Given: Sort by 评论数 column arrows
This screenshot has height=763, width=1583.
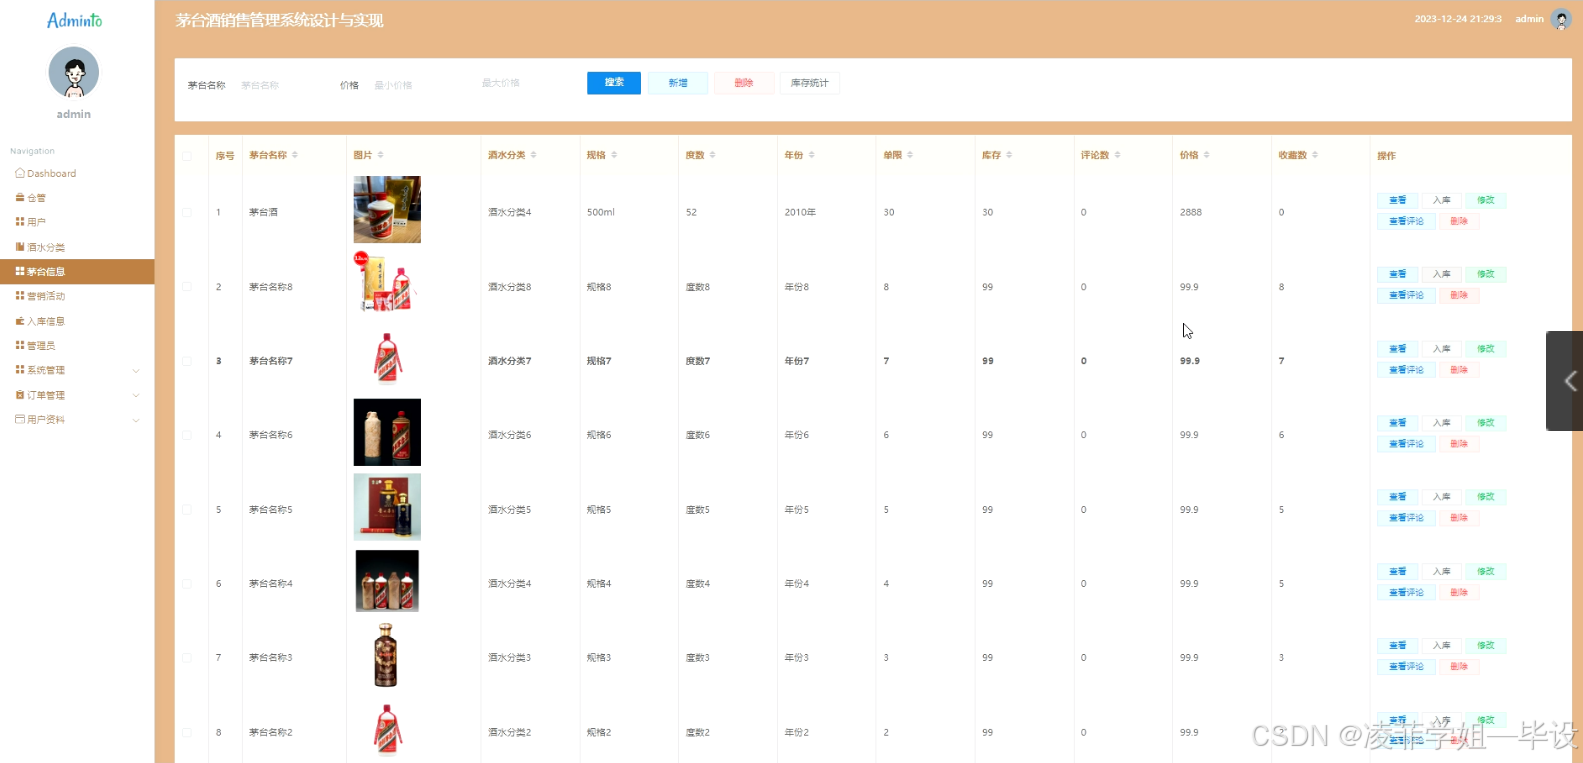Looking at the screenshot, I should pos(1118,155).
